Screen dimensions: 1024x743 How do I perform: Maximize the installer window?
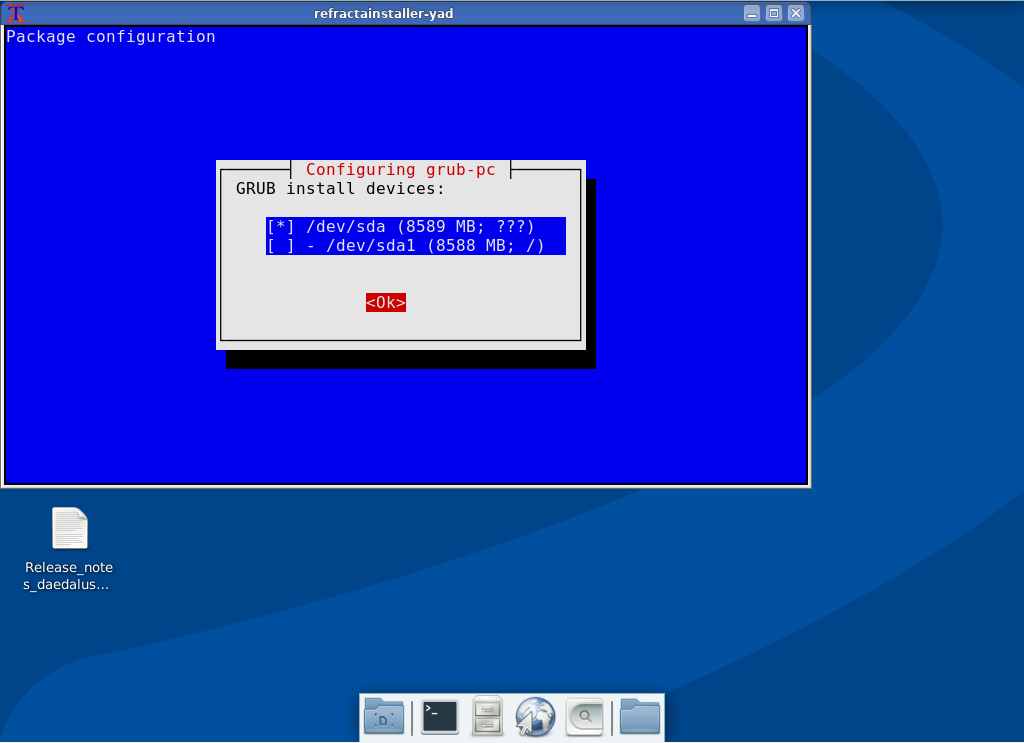pos(771,13)
